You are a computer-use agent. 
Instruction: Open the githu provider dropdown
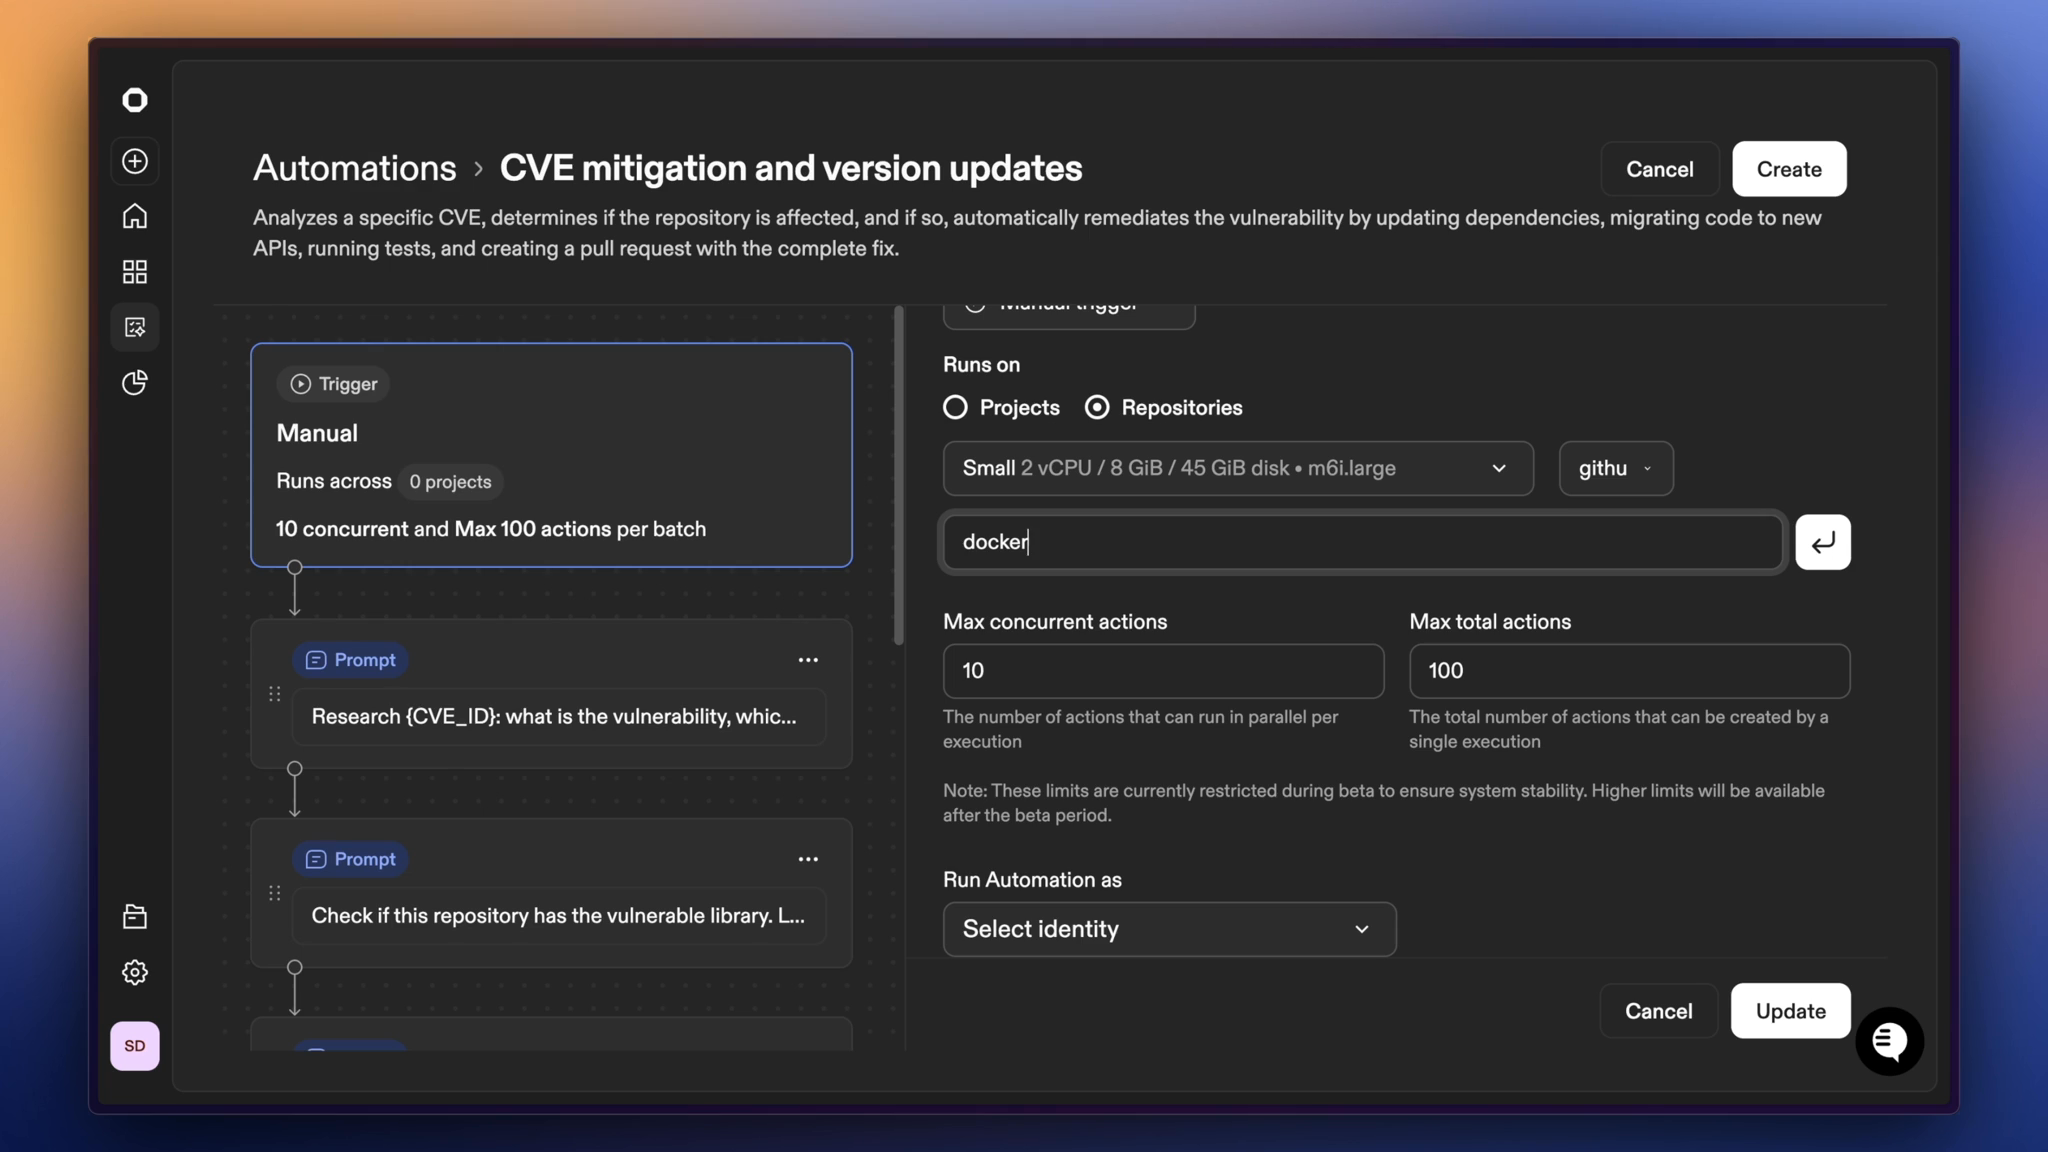coord(1615,468)
